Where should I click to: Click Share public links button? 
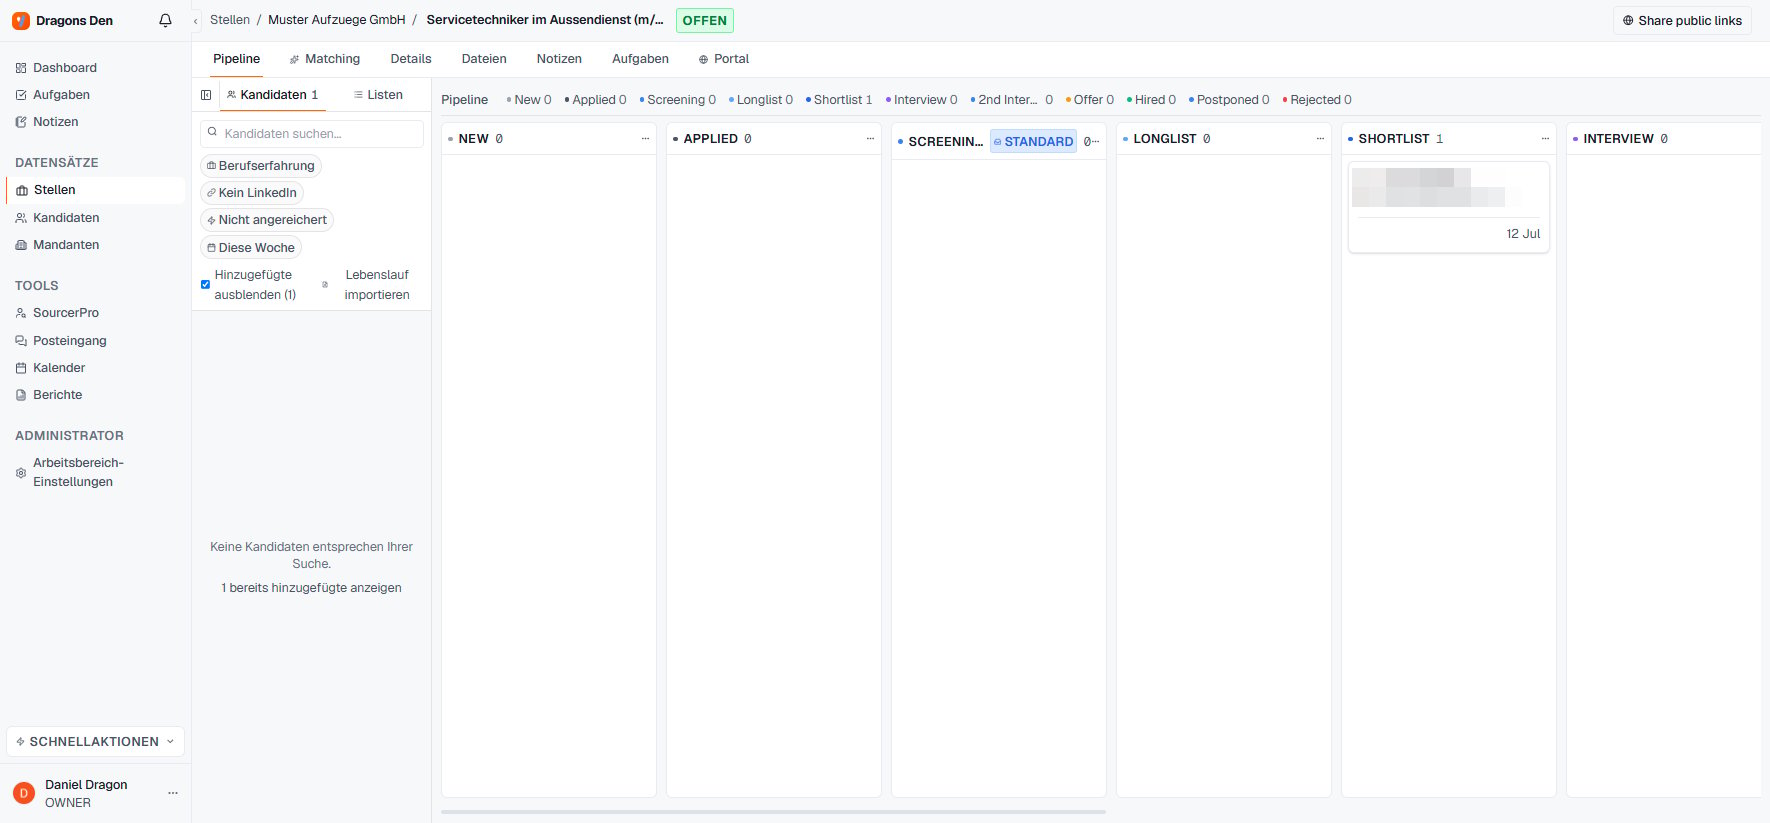pyautogui.click(x=1682, y=21)
